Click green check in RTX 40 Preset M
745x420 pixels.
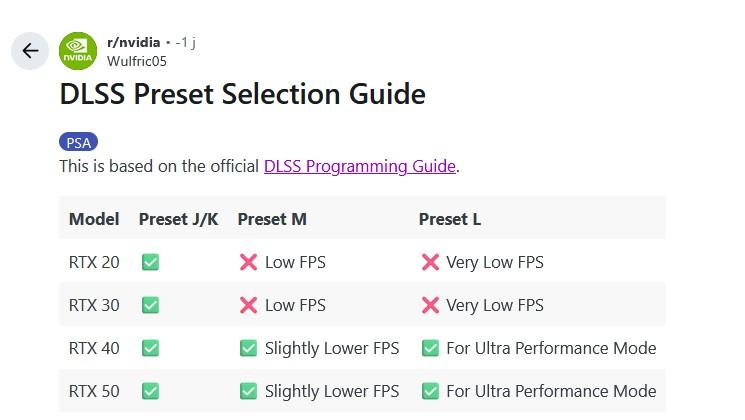click(249, 348)
